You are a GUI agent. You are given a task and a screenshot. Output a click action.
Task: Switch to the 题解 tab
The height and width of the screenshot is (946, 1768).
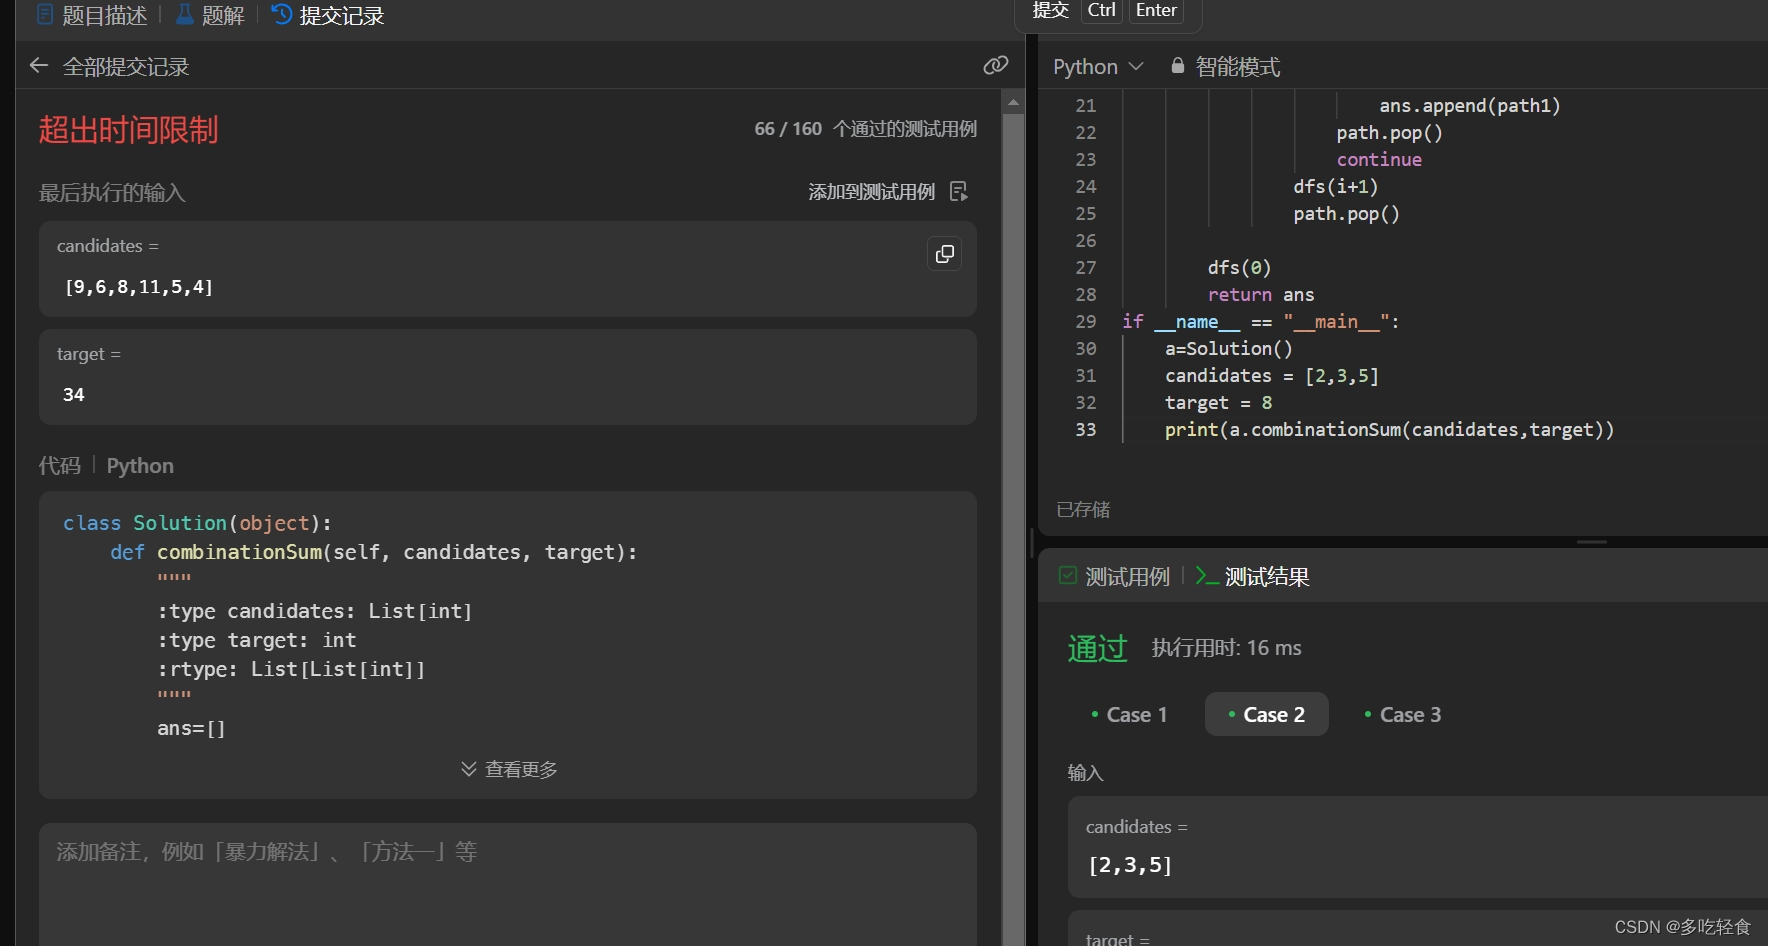click(210, 15)
